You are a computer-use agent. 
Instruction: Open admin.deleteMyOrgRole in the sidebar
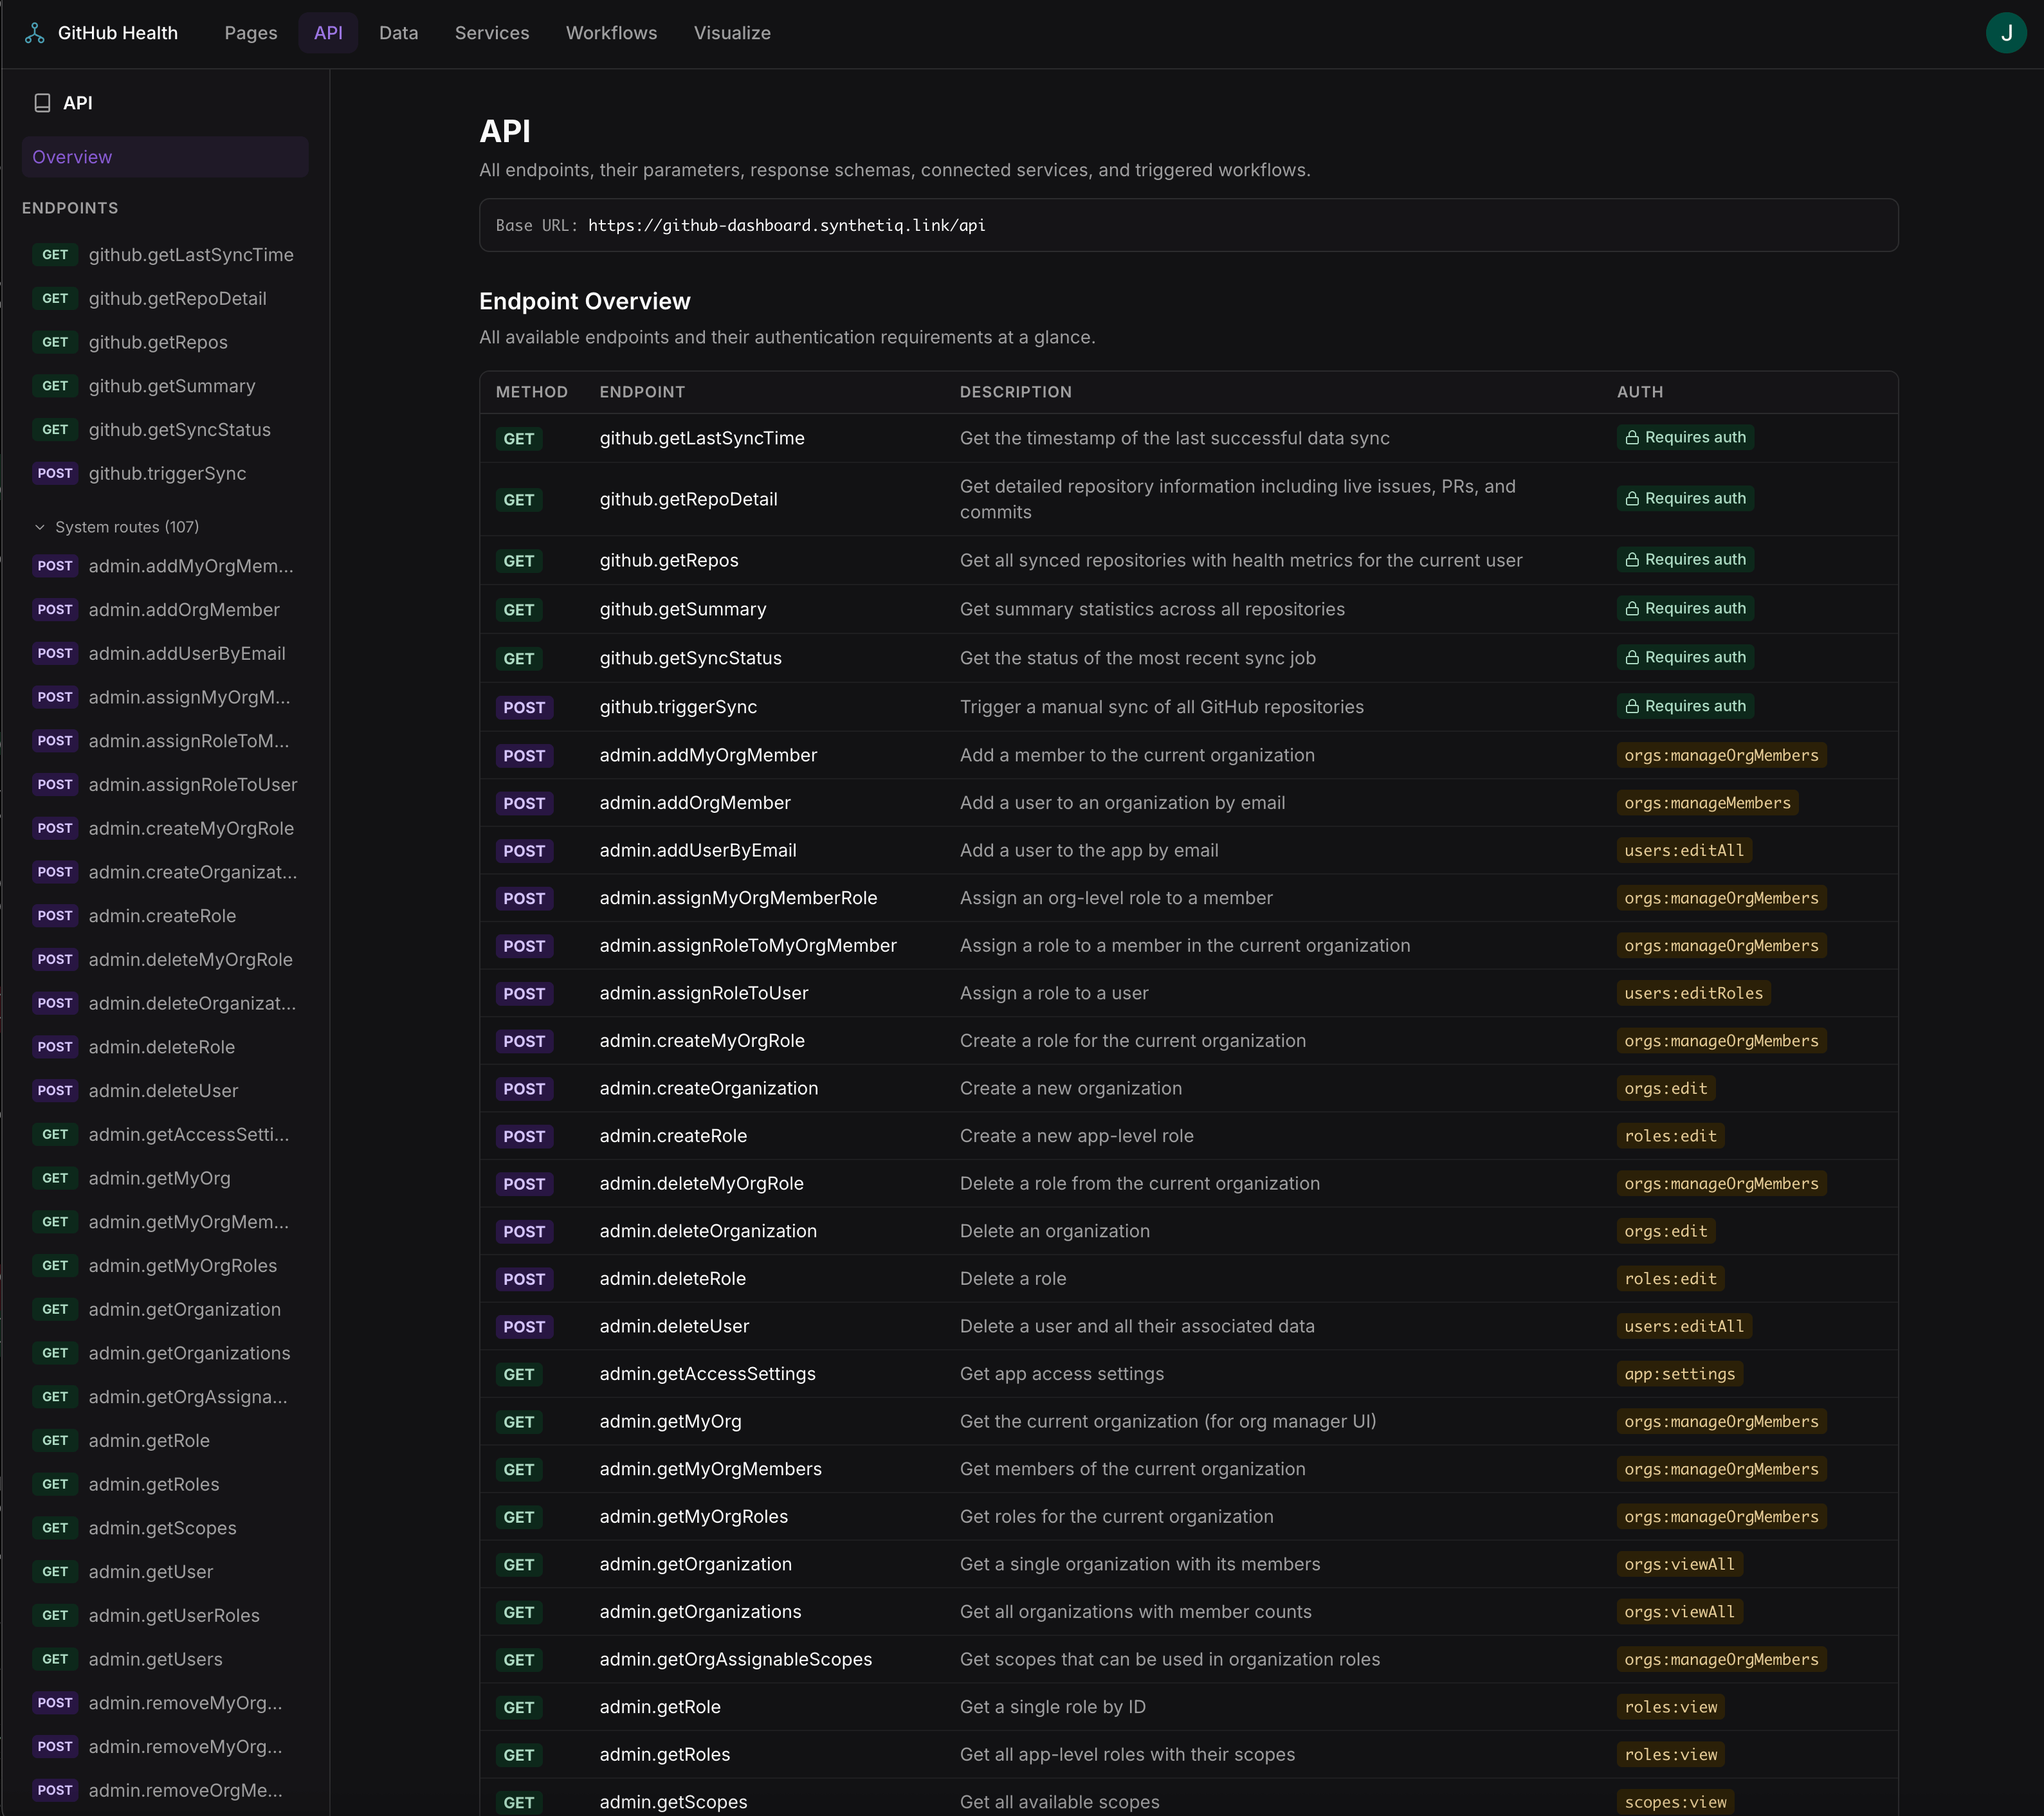(x=165, y=960)
